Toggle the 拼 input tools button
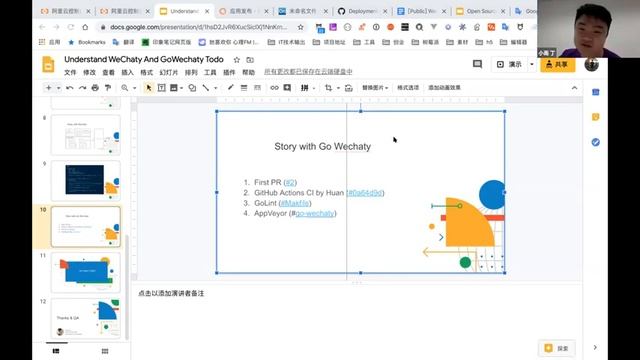Screen dimensions: 640x360 coord(304,88)
